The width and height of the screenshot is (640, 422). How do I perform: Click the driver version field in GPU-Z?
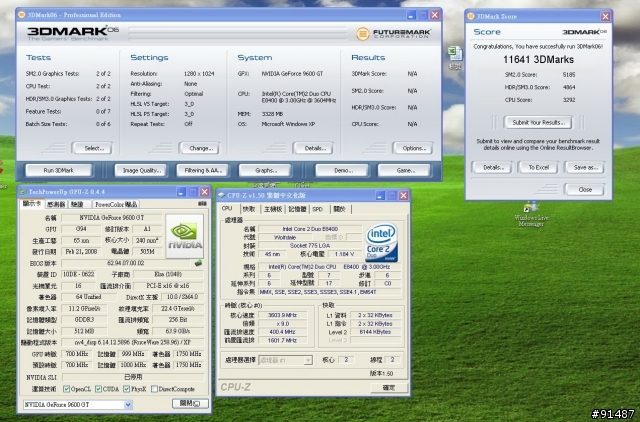coord(132,342)
